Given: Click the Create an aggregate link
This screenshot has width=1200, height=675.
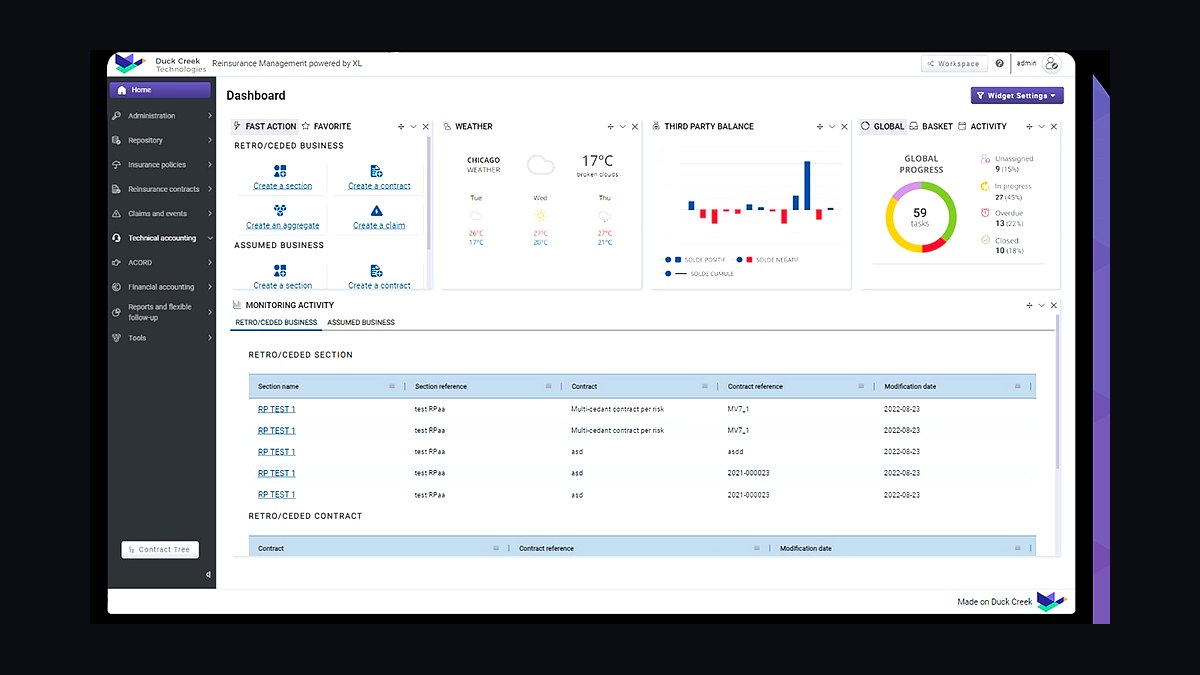Looking at the screenshot, I should [281, 226].
